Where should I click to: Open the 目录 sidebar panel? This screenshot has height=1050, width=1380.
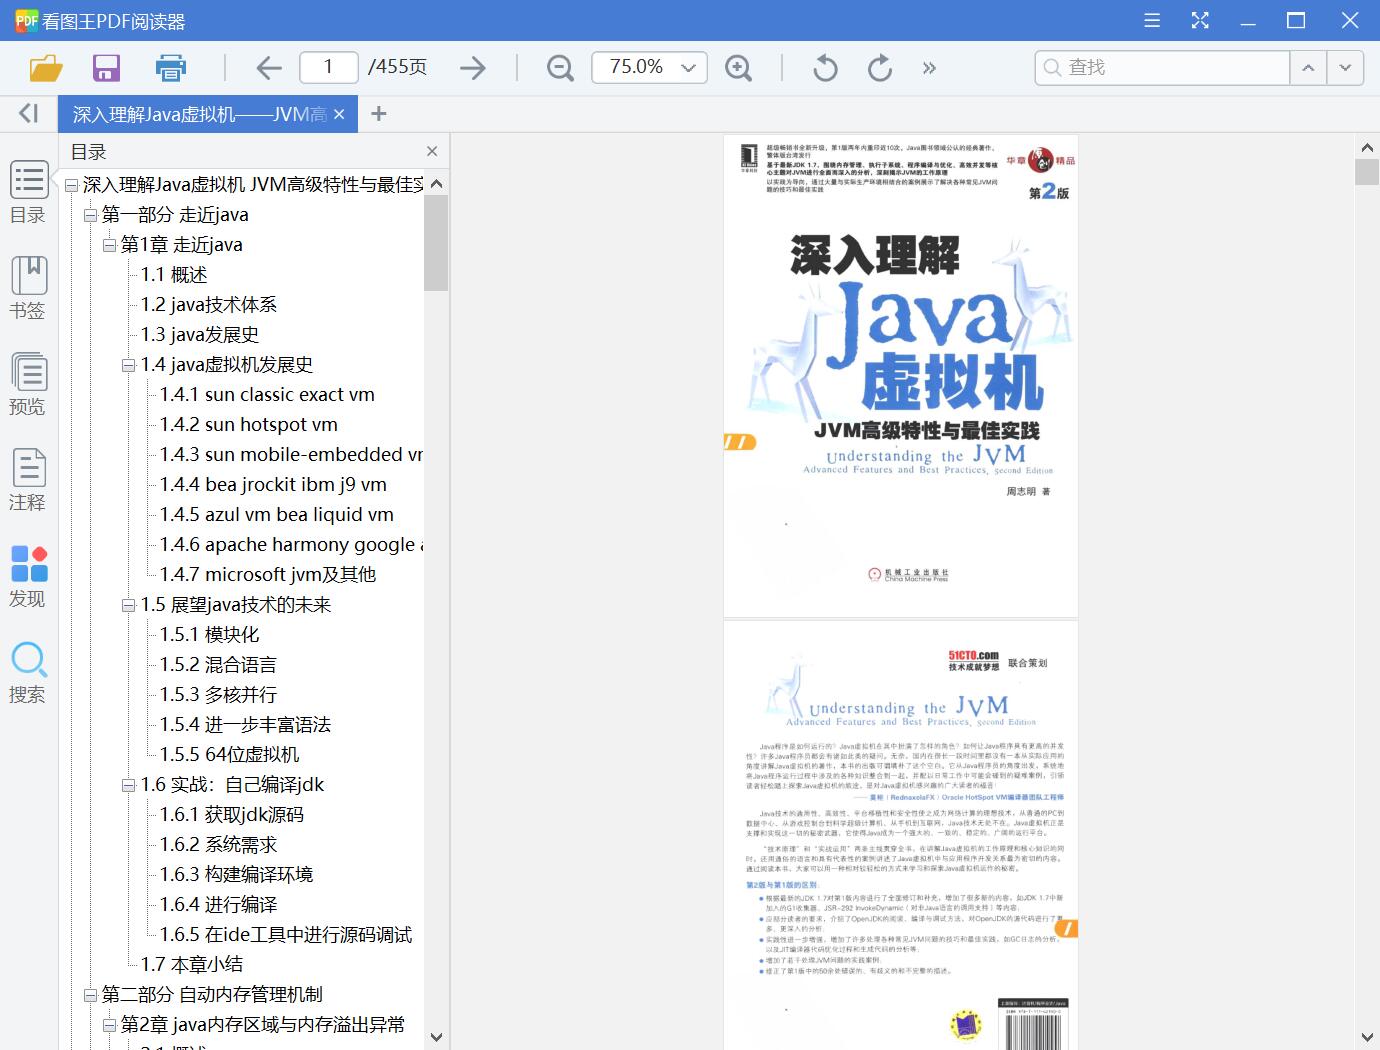click(x=28, y=192)
